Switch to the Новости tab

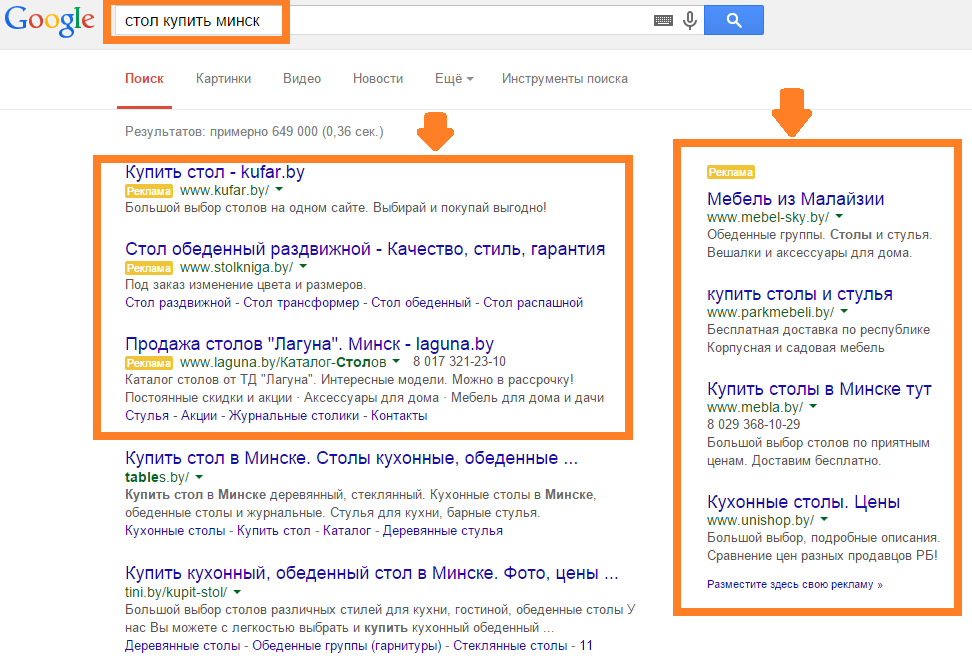(378, 79)
